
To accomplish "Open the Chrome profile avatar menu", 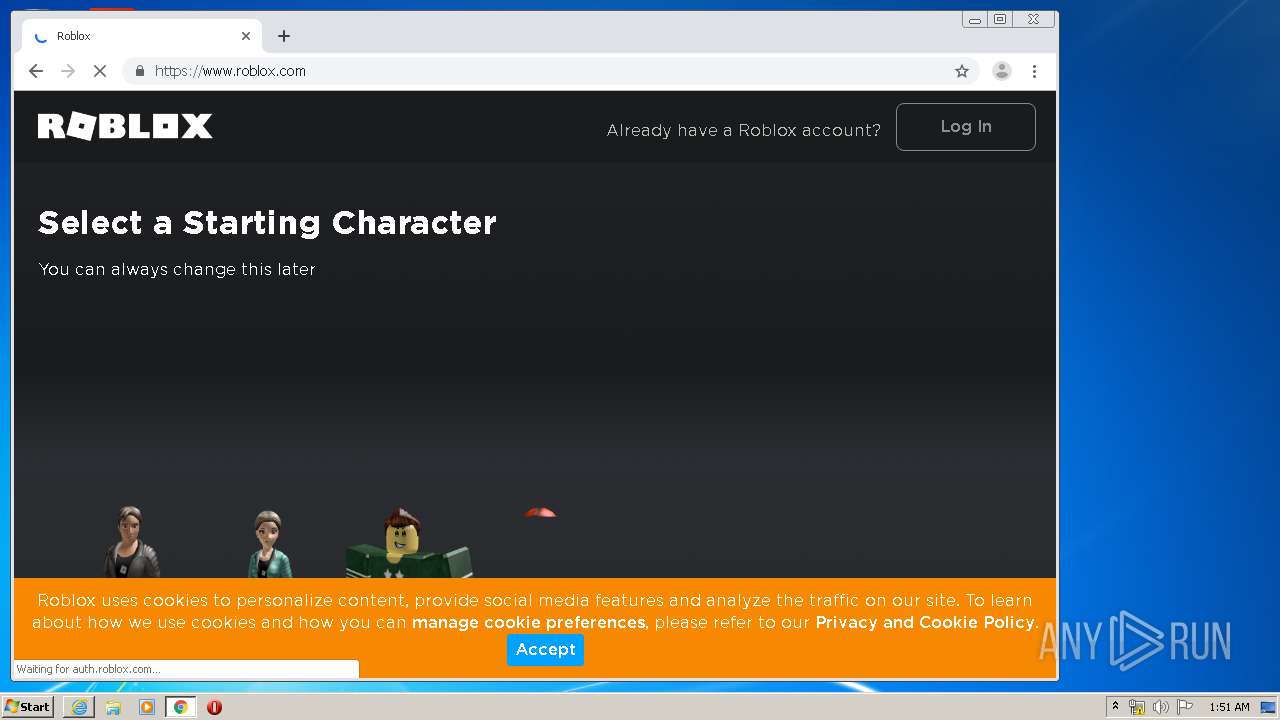I will [1001, 71].
